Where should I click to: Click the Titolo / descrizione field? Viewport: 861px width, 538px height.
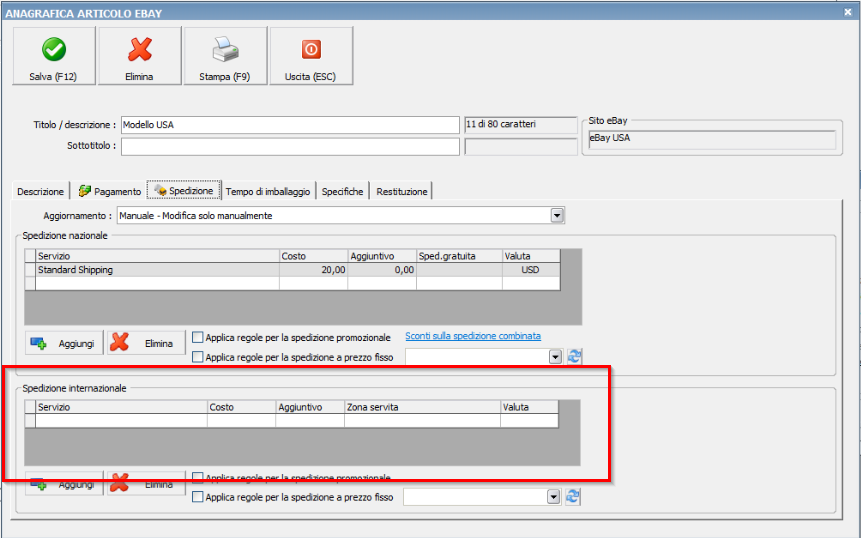(290, 125)
